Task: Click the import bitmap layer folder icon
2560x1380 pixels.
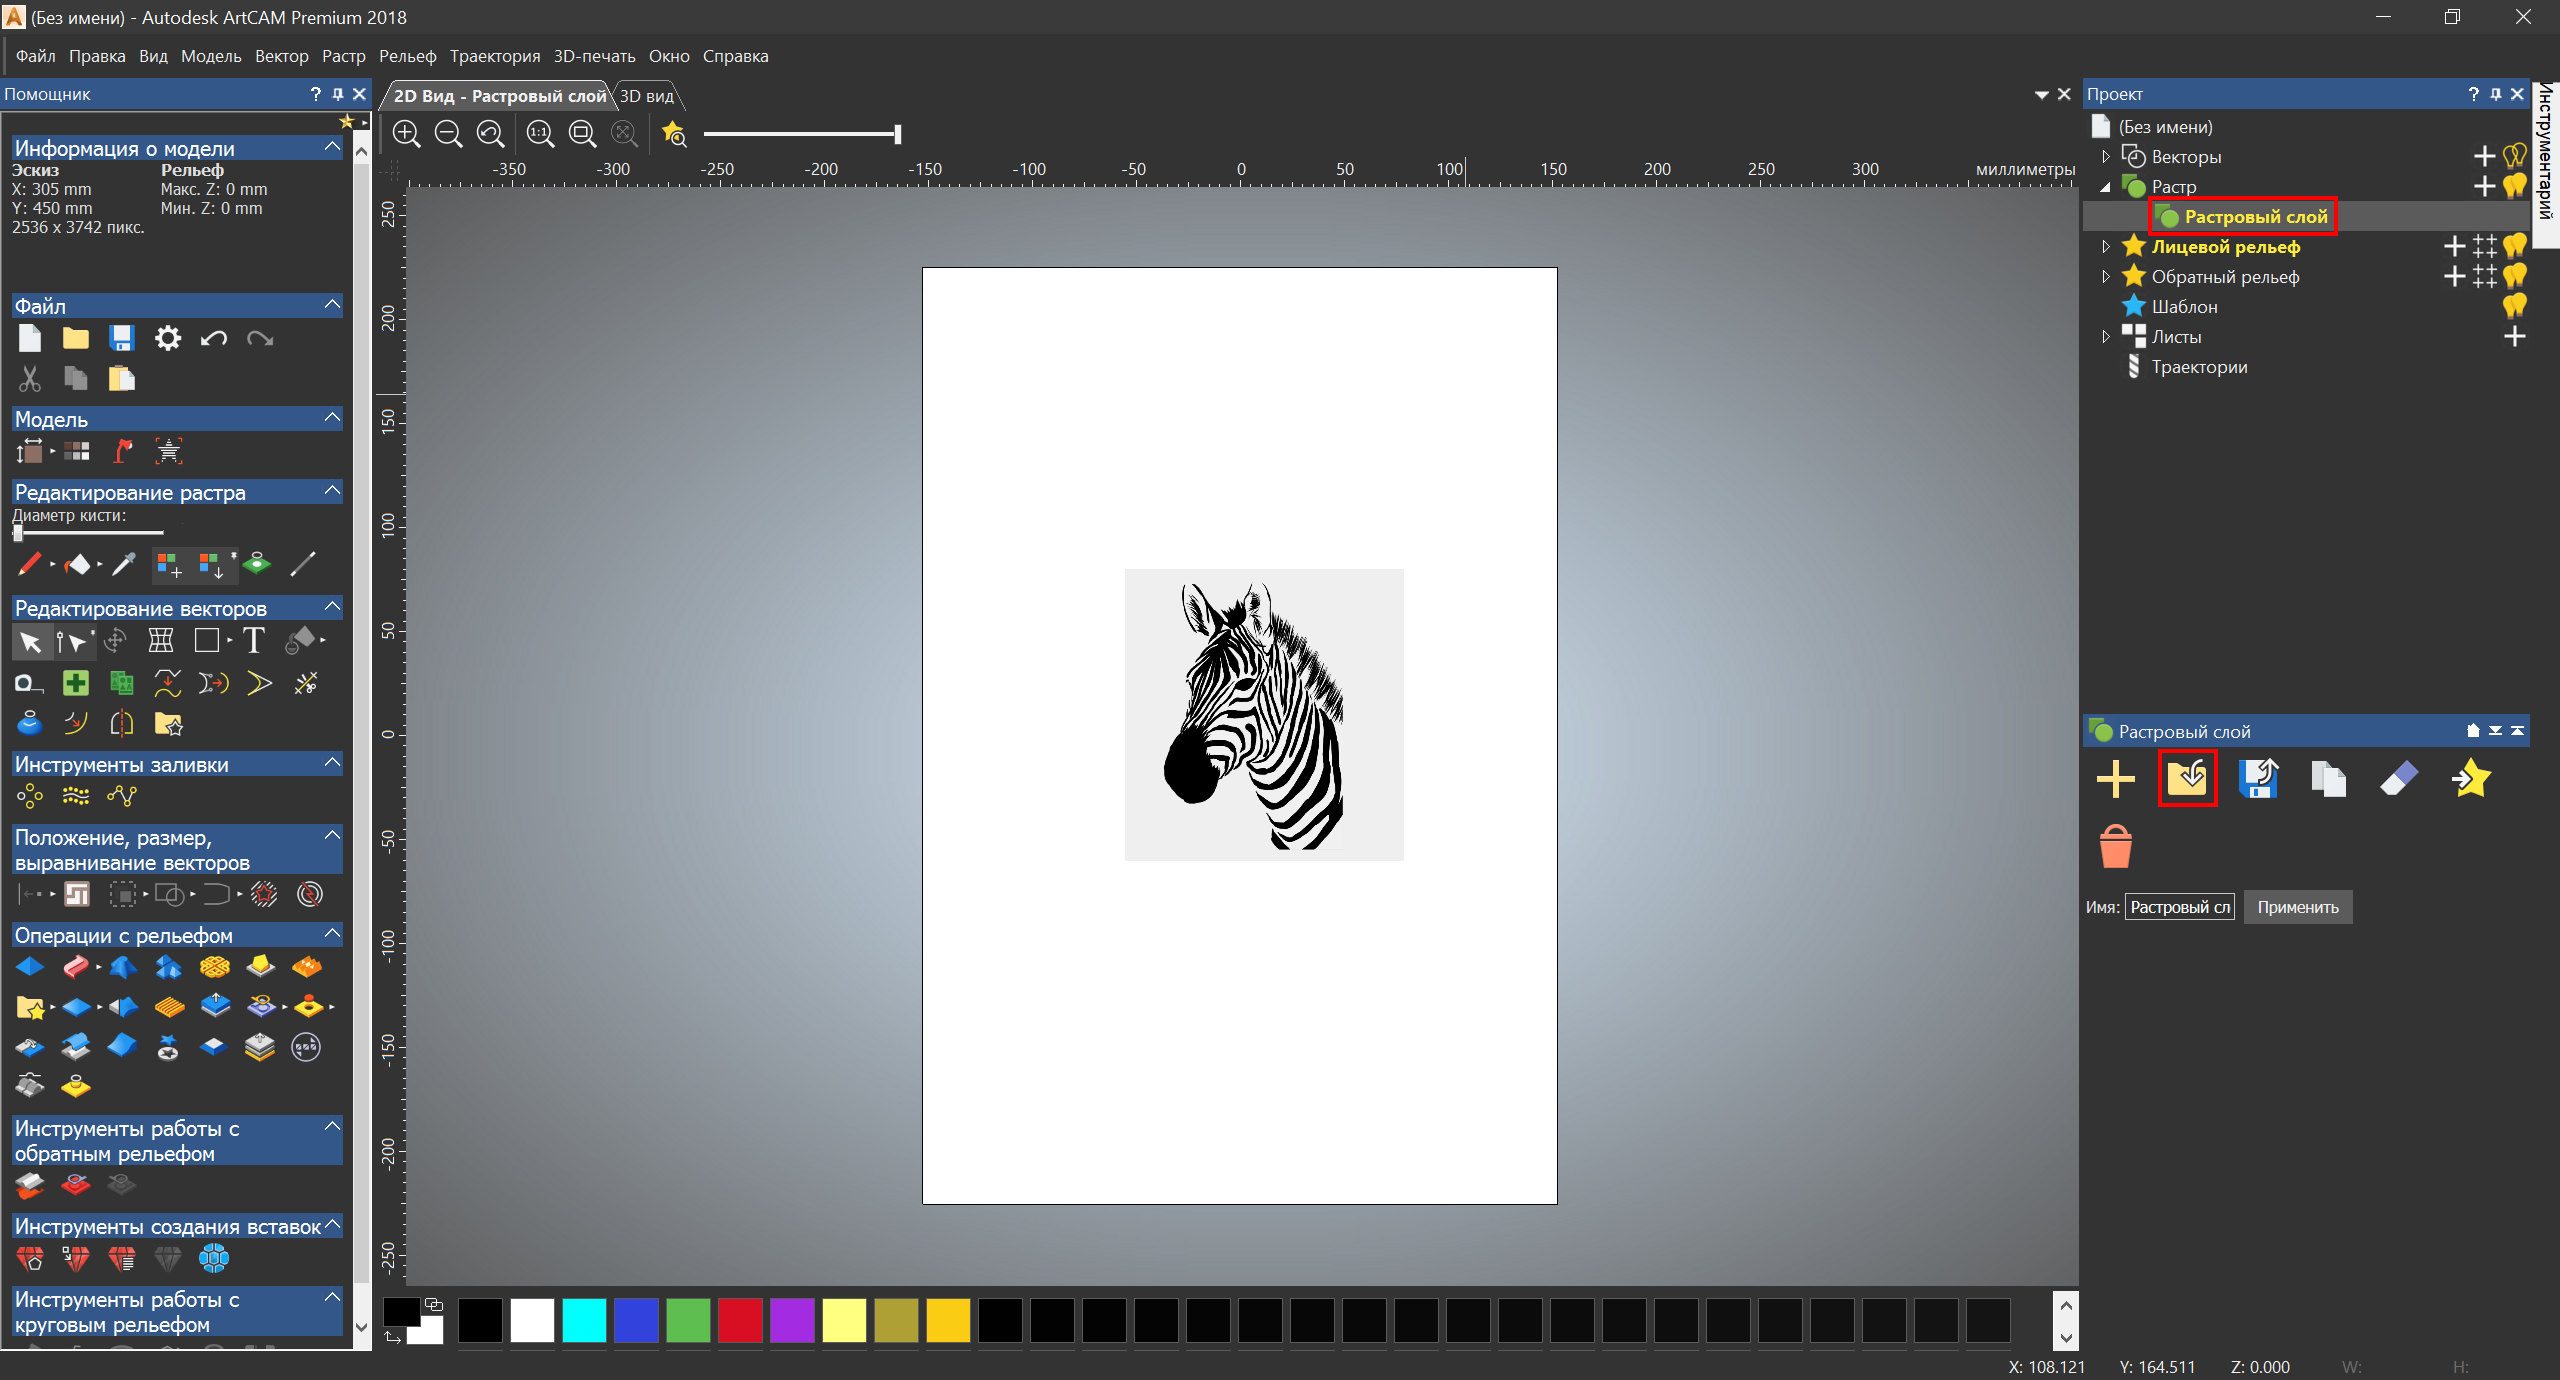Action: point(2187,778)
